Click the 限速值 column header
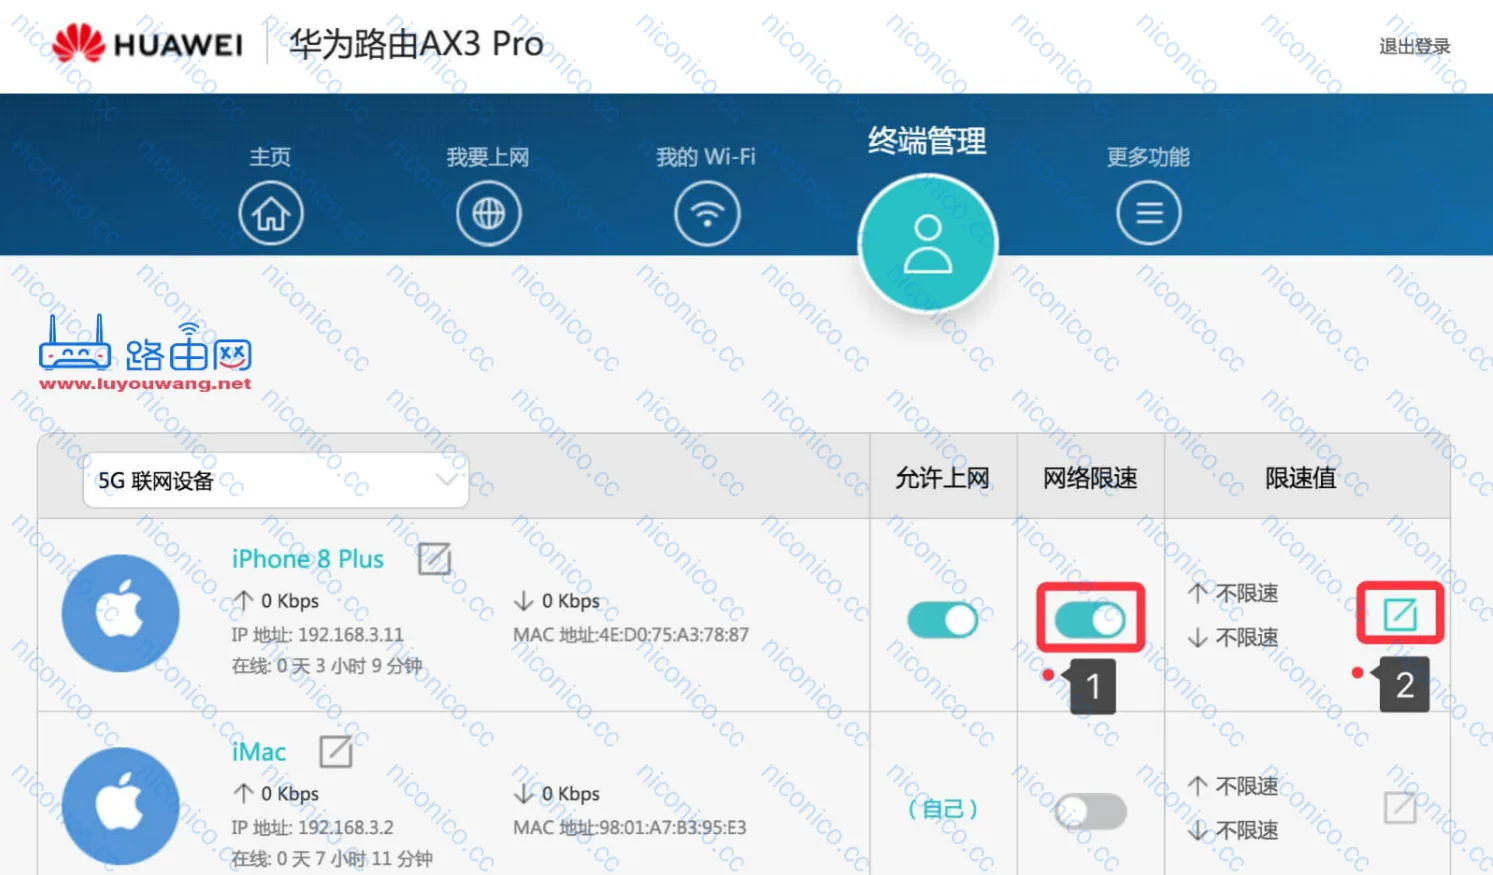The image size is (1493, 875). click(1301, 478)
